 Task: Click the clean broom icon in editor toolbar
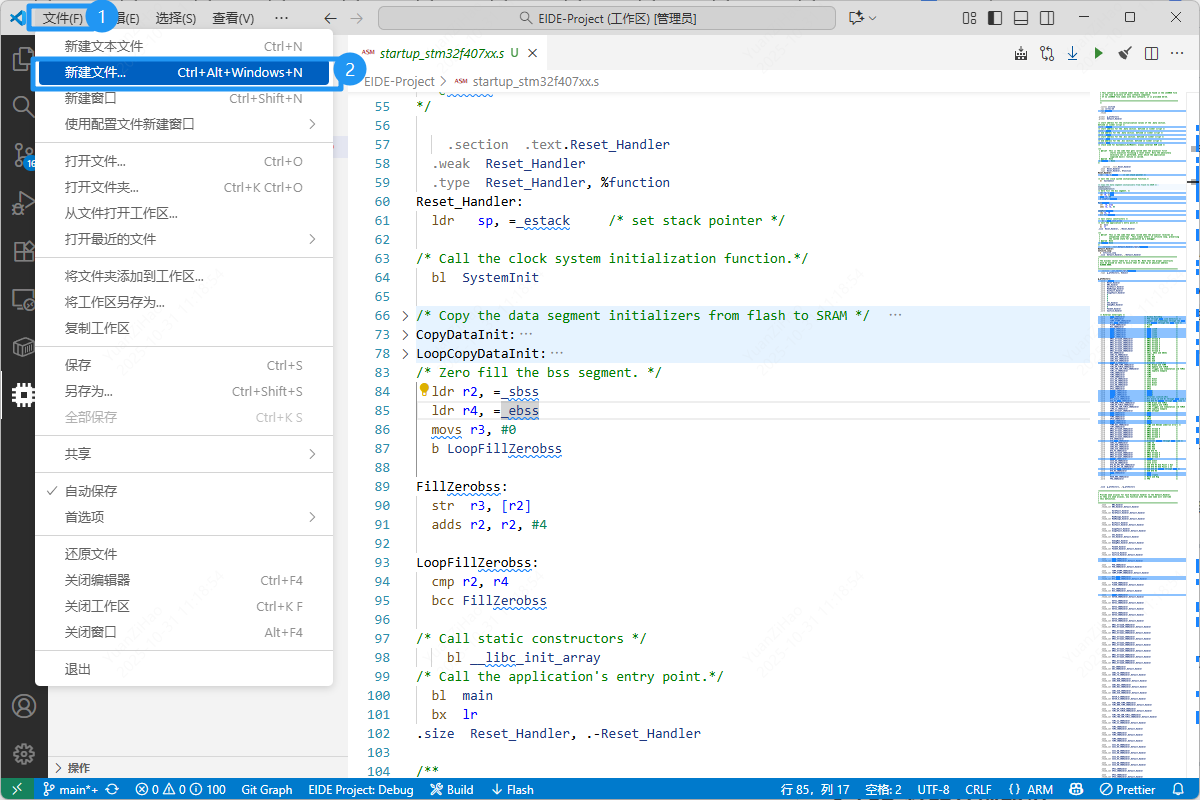coord(1125,53)
